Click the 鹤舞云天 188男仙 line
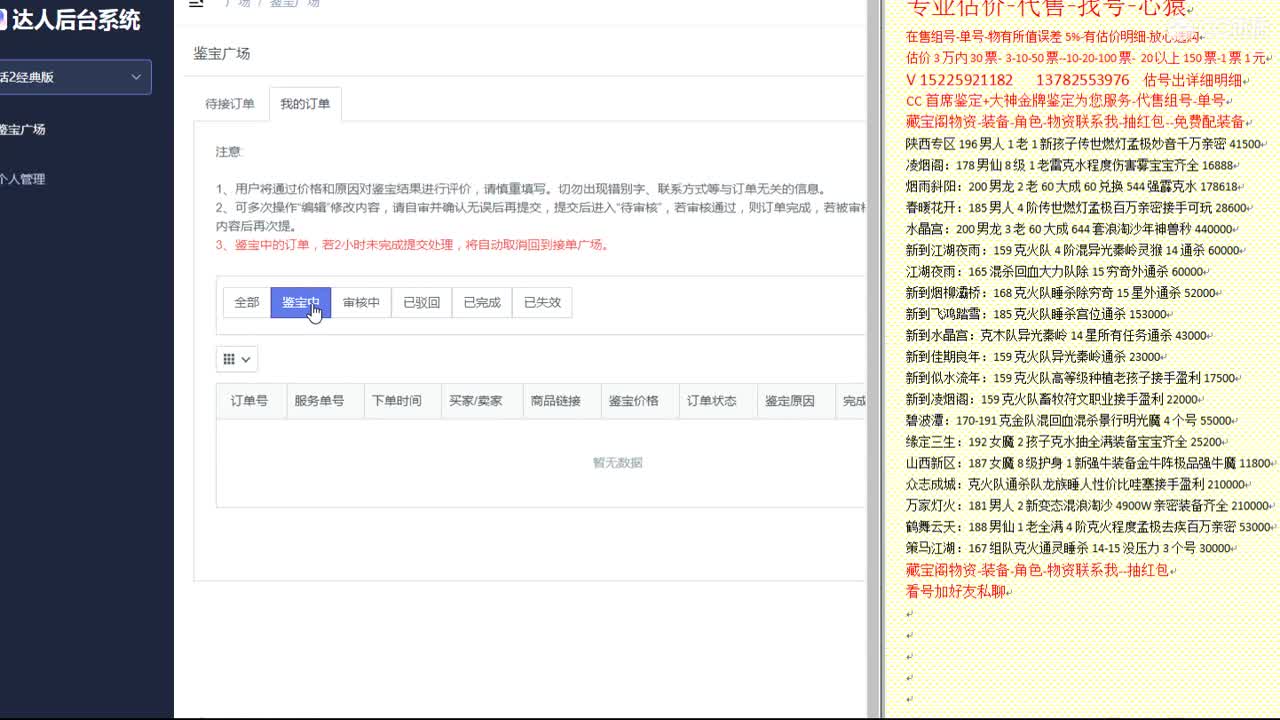Screen dimensions: 1280x720 [1089, 526]
